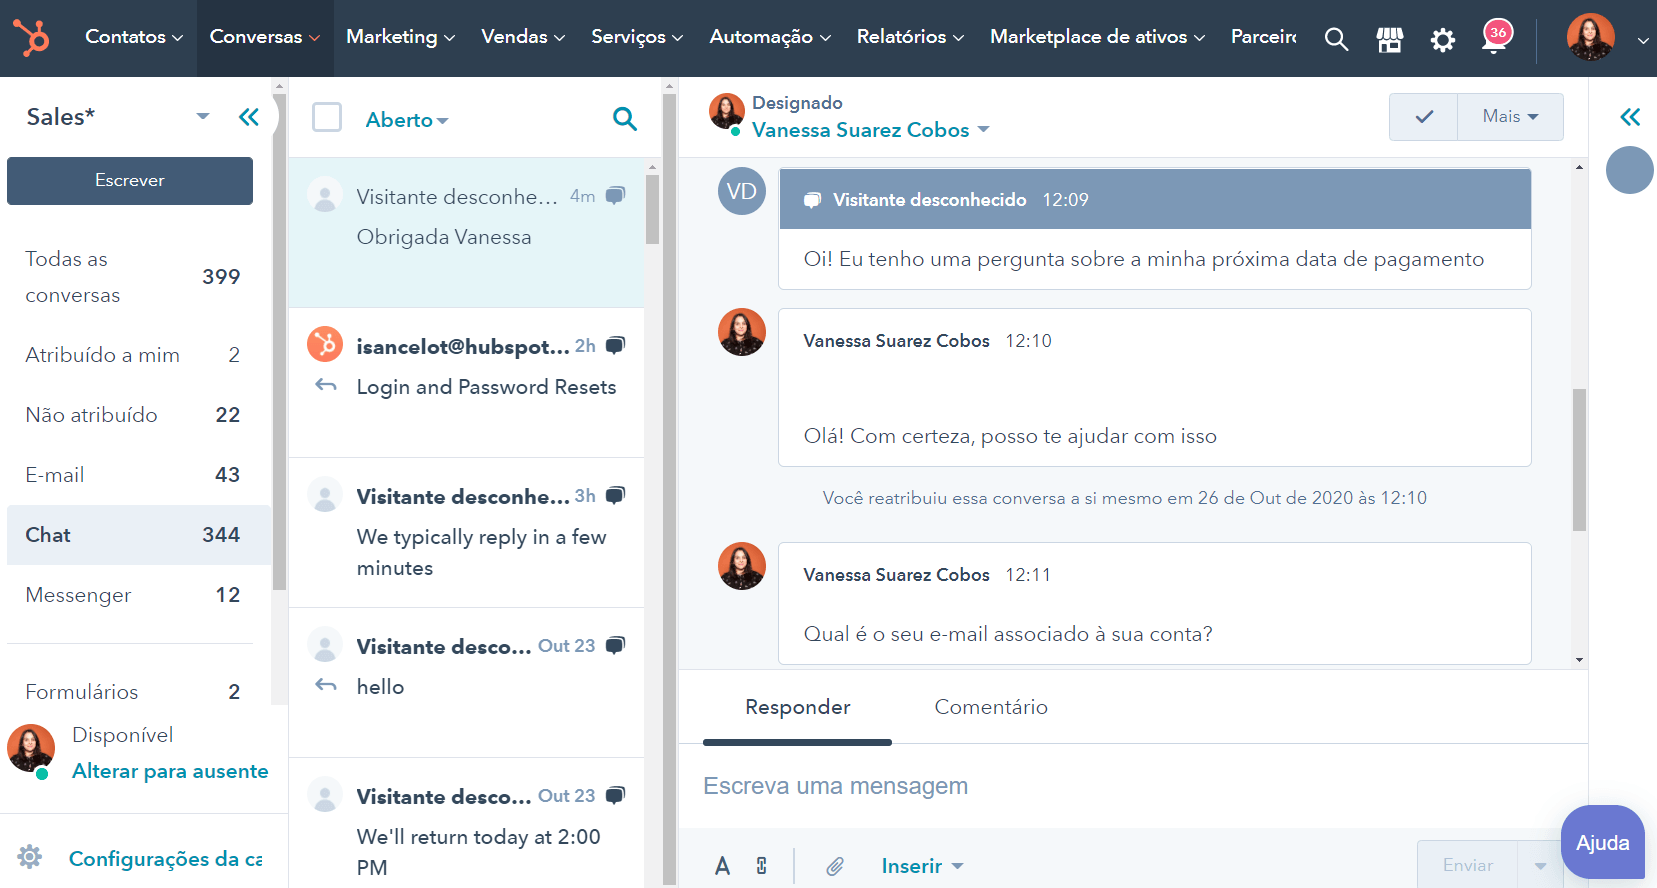Viewport: 1657px width, 888px height.
Task: Open the 'Mais' actions dropdown
Action: click(x=1510, y=117)
